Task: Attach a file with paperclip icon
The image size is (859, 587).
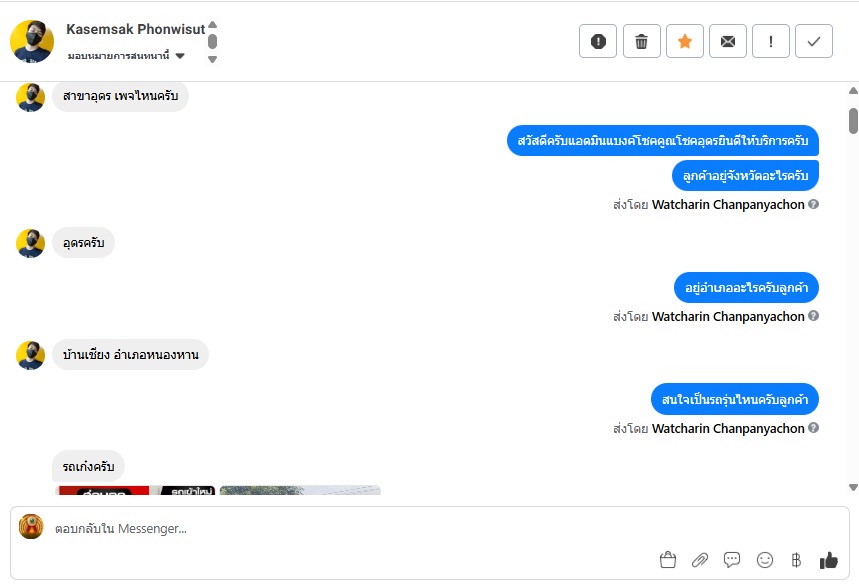Action: [x=700, y=560]
